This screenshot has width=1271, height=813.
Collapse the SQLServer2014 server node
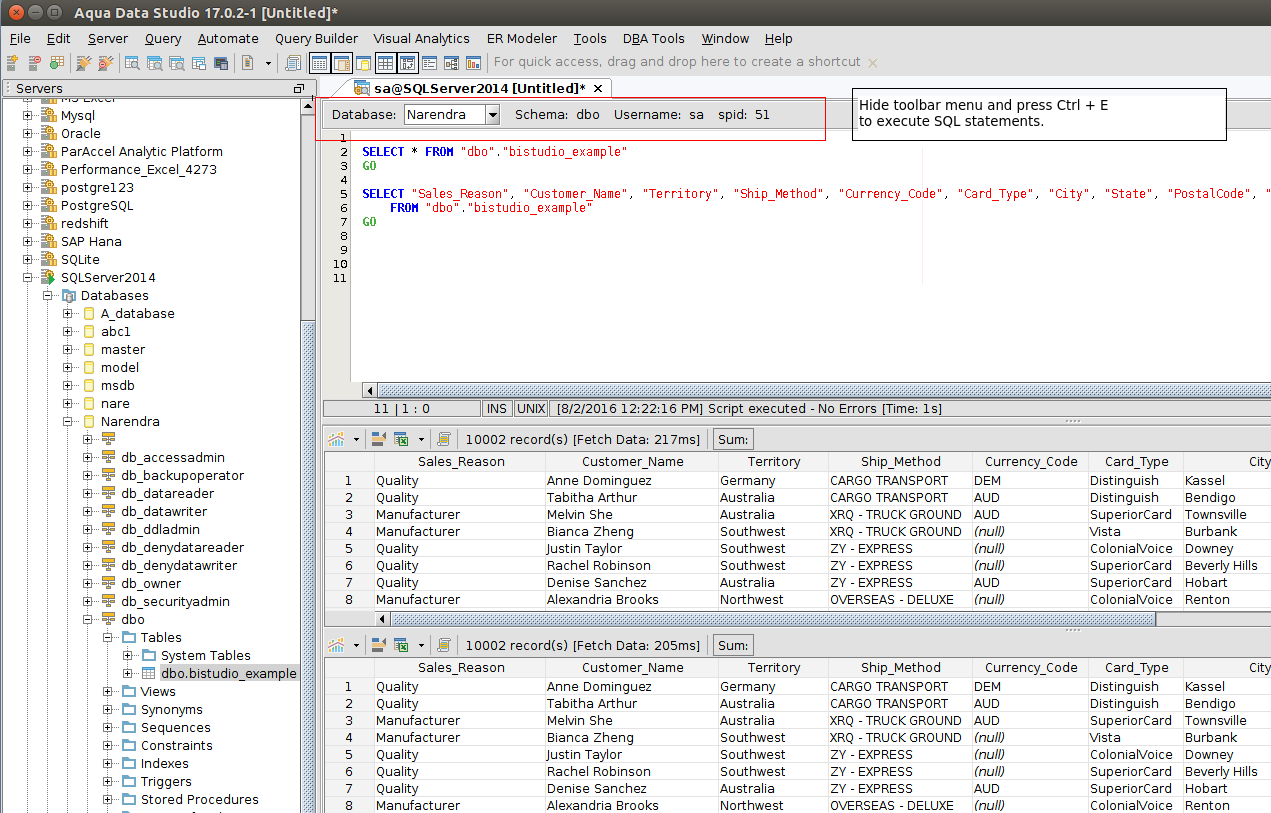tap(28, 278)
